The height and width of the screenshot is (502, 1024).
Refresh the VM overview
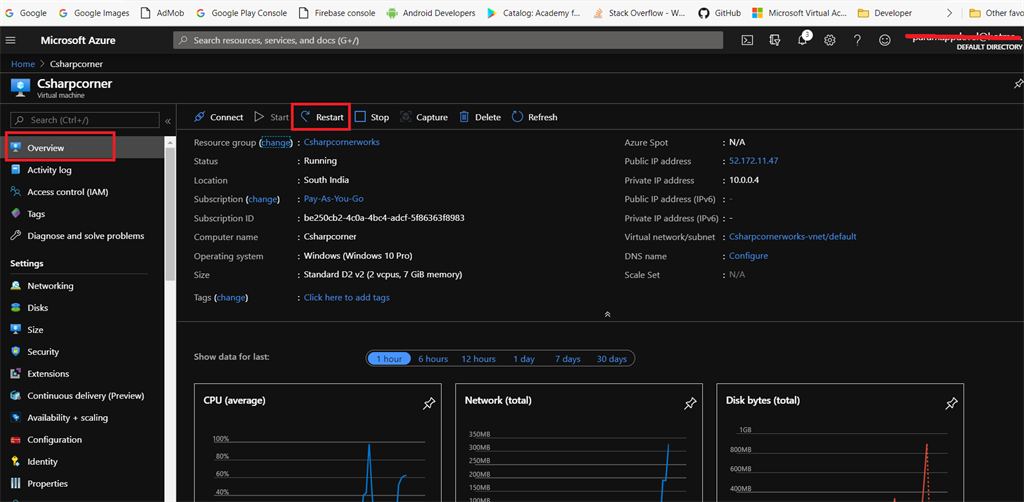click(x=534, y=118)
